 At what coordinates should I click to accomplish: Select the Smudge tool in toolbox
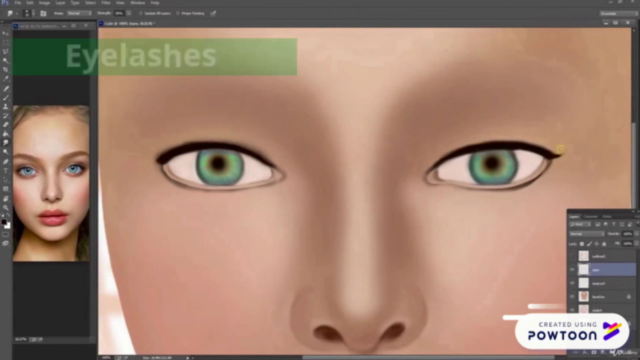6,142
